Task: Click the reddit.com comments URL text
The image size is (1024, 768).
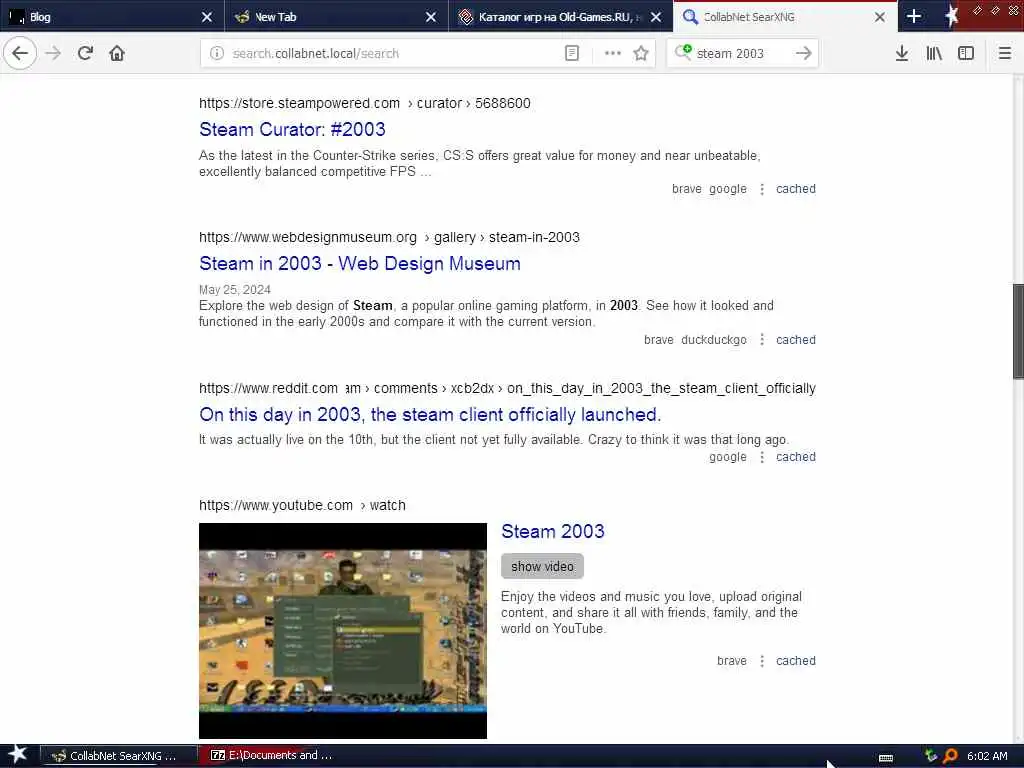Action: coord(507,388)
